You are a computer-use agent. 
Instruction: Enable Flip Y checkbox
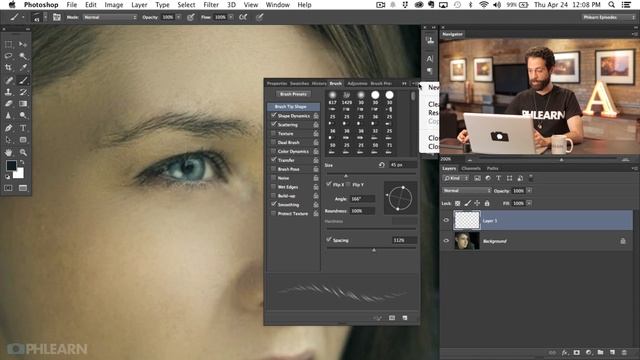349,184
